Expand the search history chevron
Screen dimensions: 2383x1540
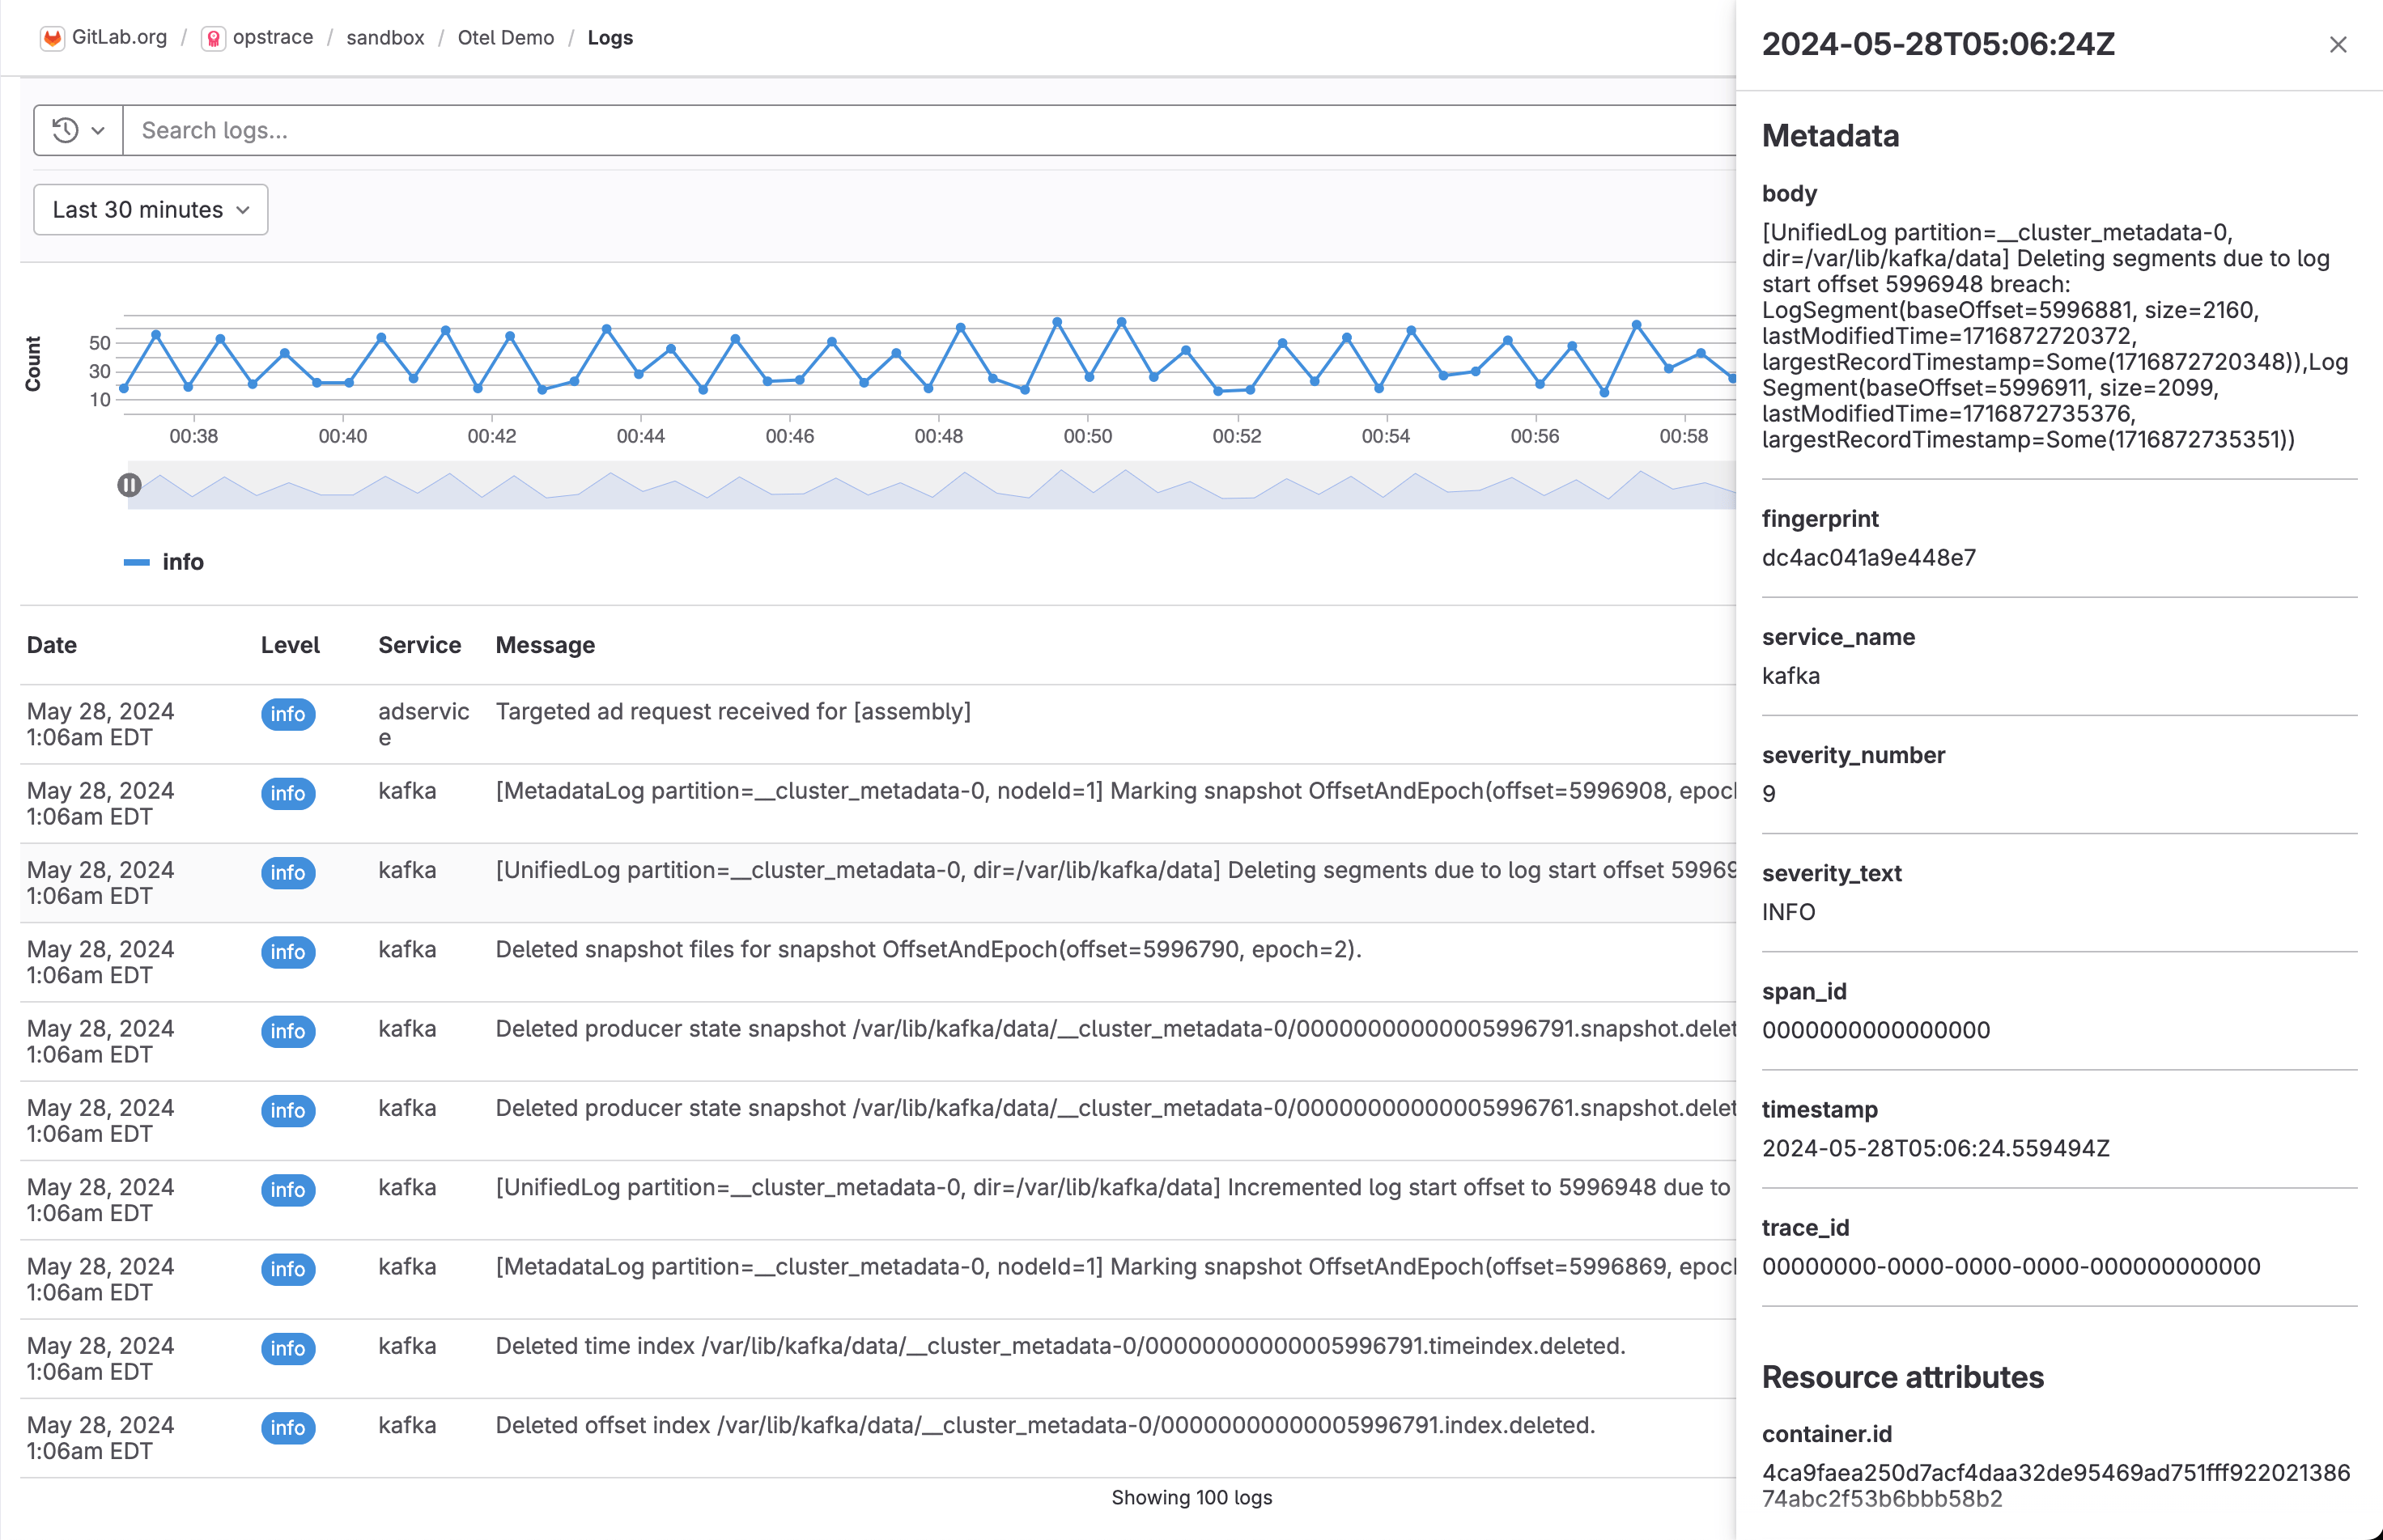pos(98,131)
